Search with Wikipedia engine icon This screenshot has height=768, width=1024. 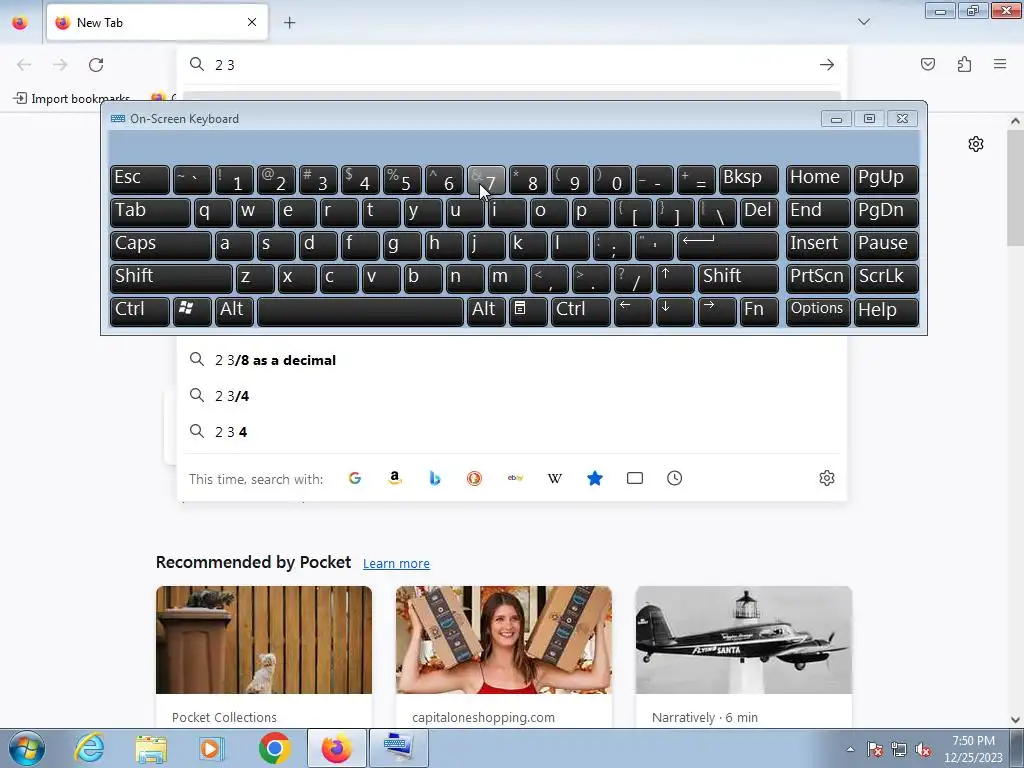click(554, 478)
